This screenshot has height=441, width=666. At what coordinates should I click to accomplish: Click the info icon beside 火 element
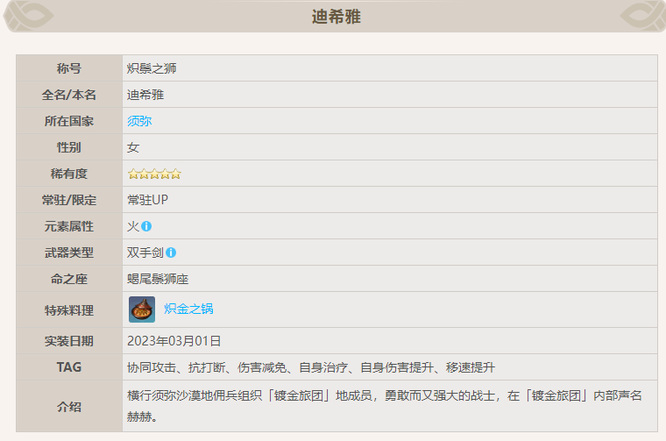(x=146, y=227)
